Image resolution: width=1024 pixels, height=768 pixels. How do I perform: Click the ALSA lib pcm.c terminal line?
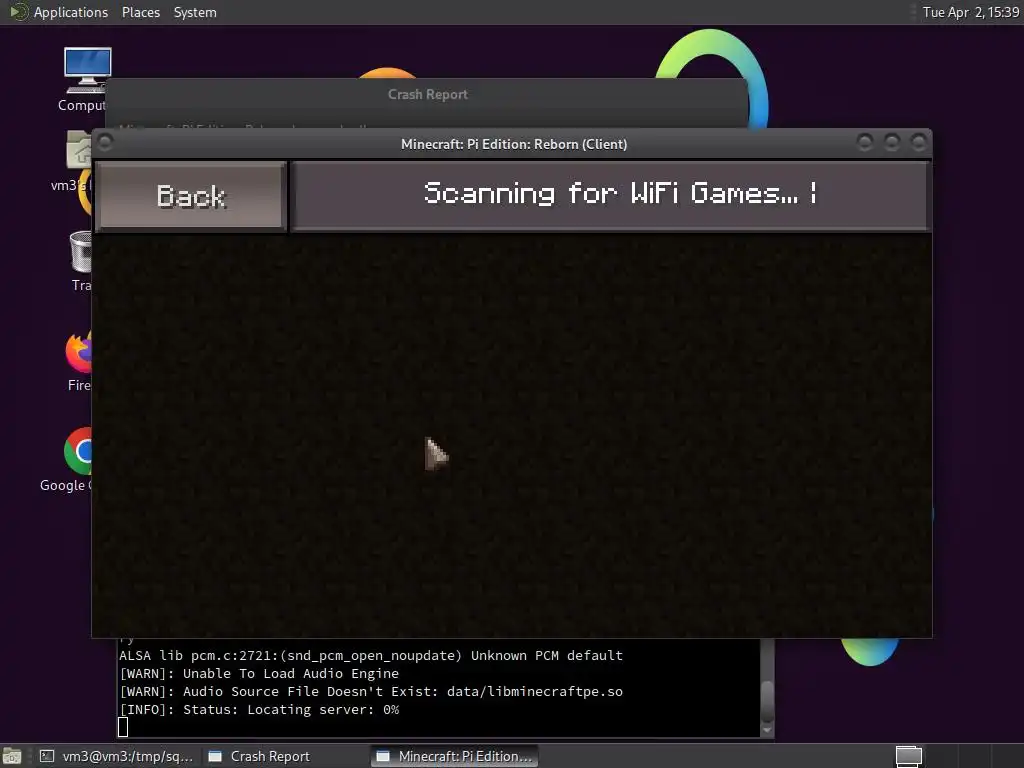tap(371, 655)
